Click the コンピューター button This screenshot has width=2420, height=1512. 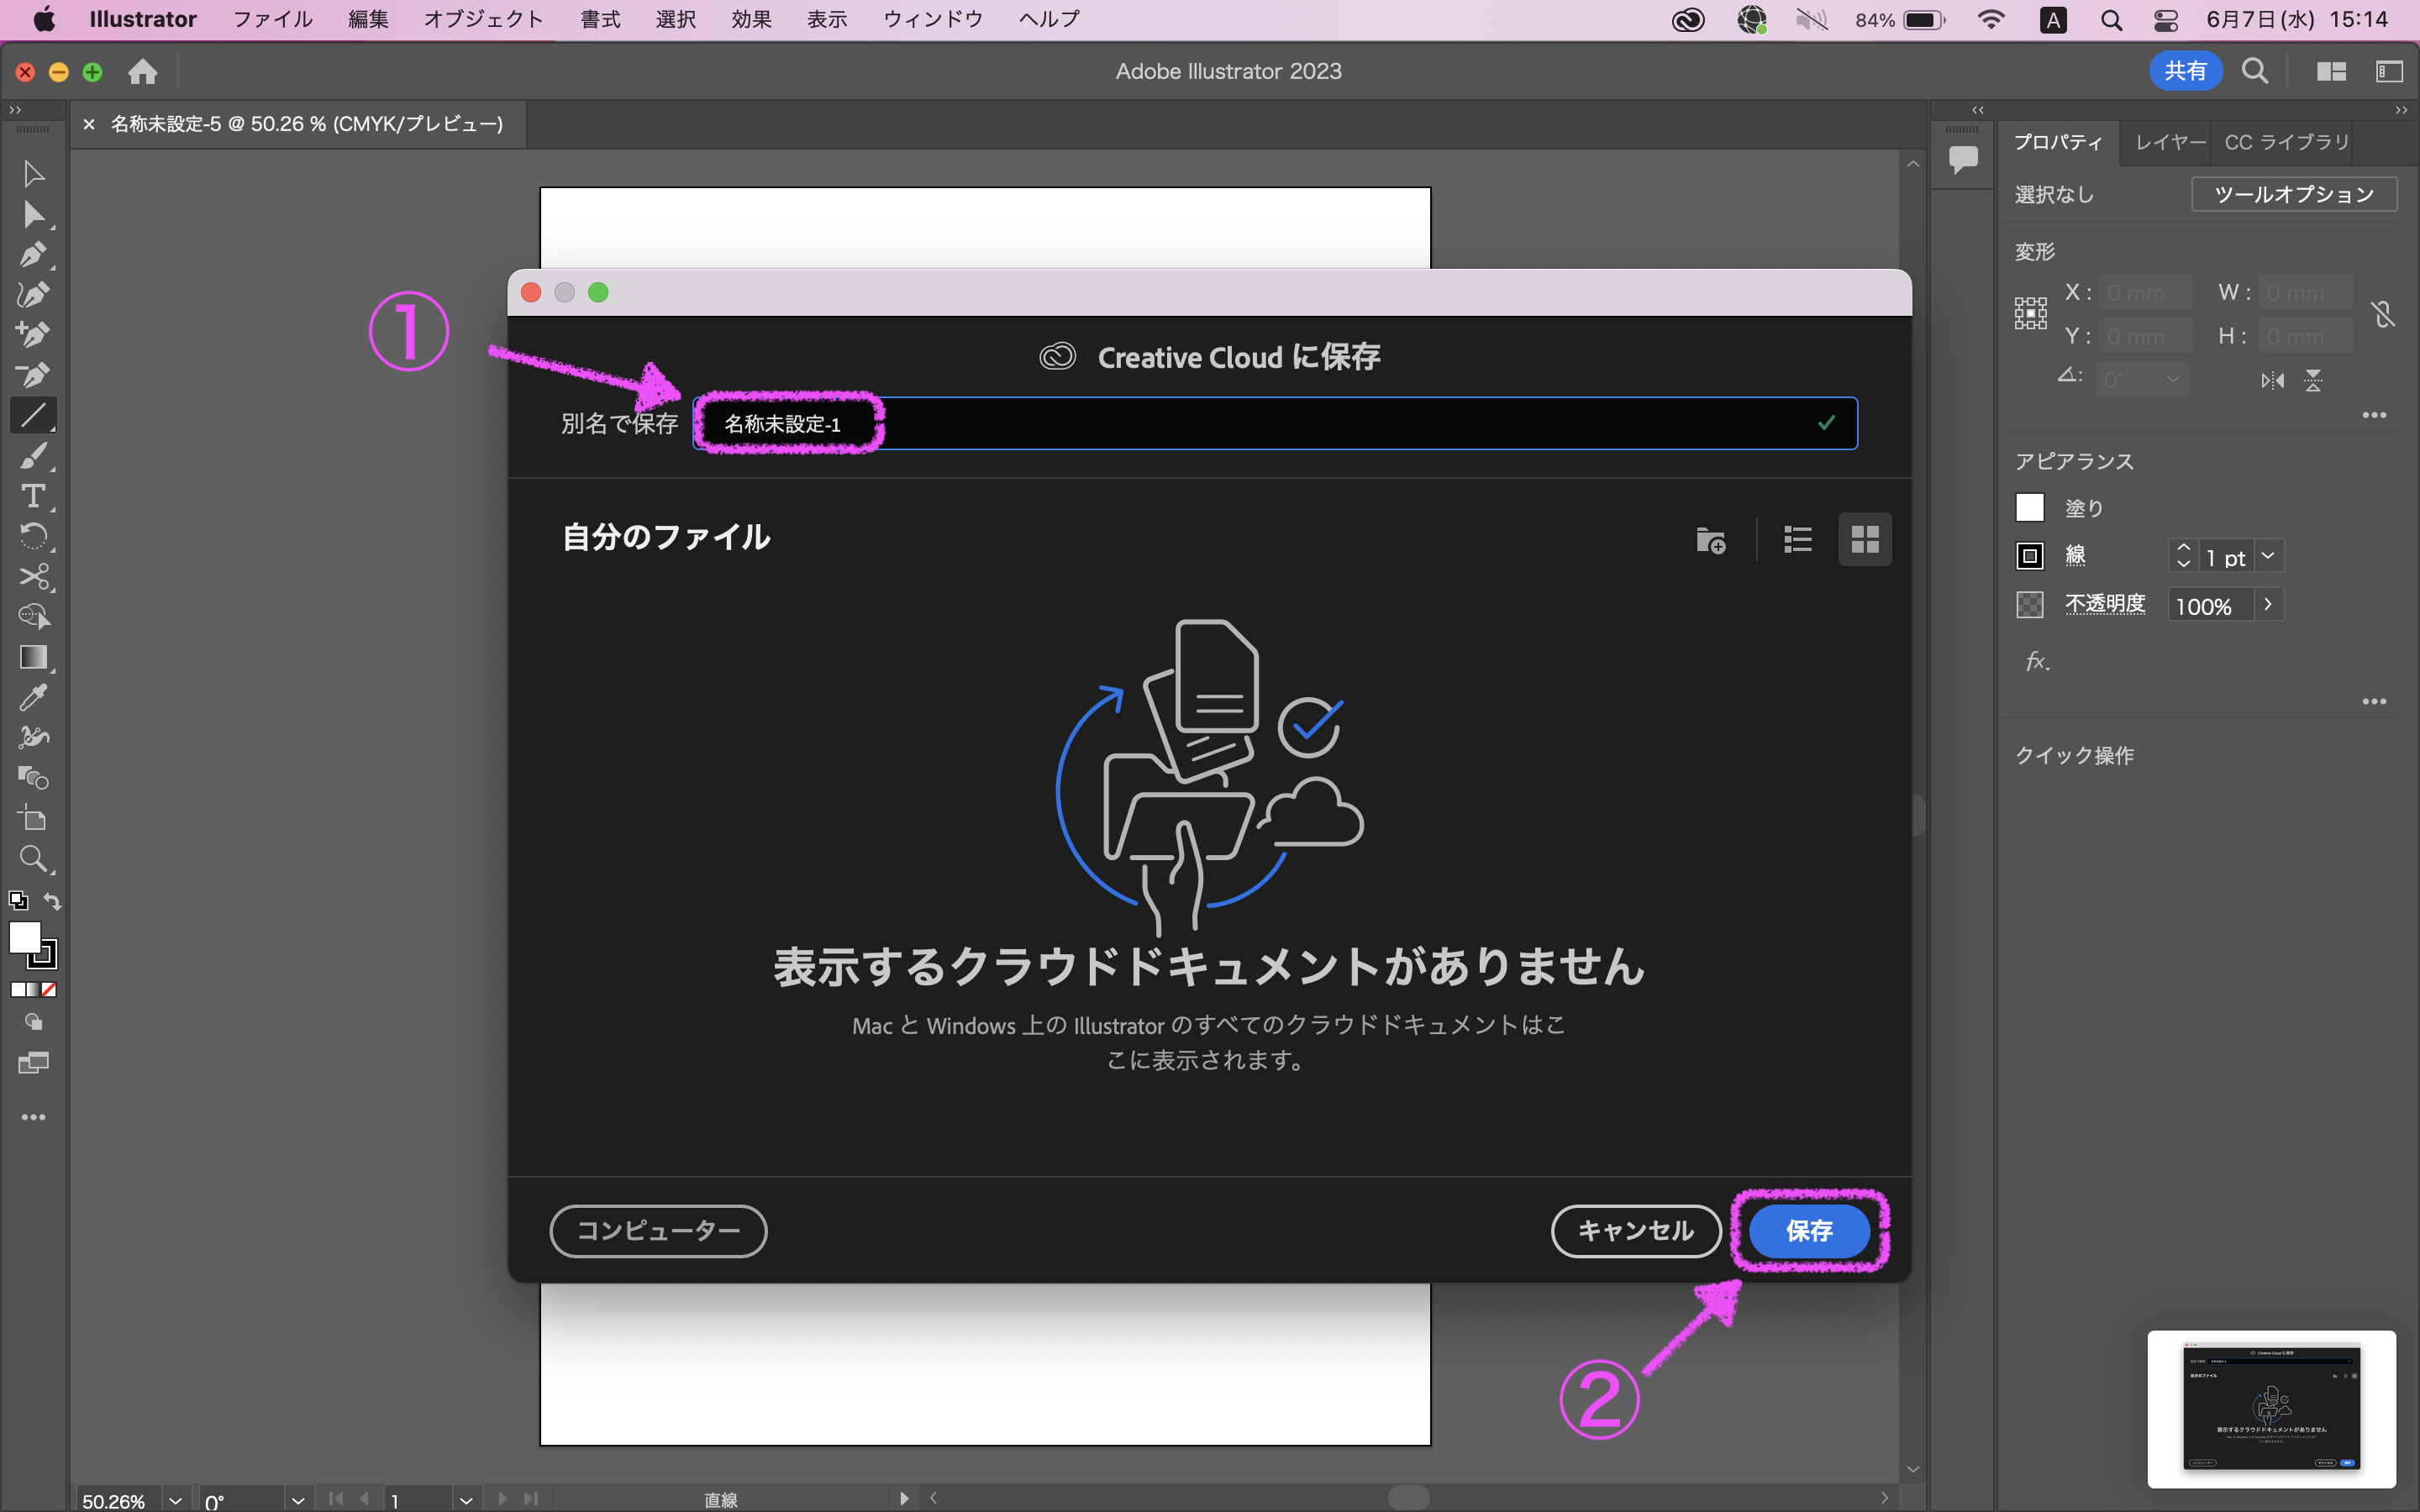click(x=658, y=1231)
